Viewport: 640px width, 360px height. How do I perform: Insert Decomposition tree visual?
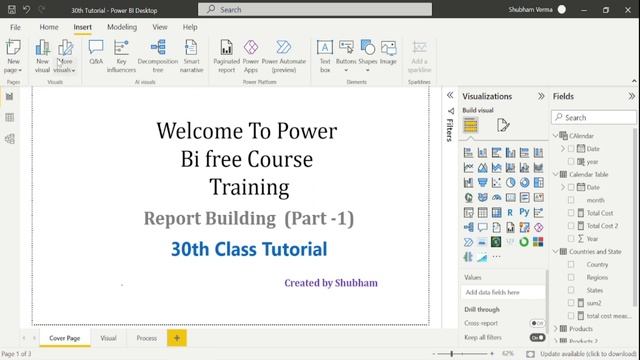[x=158, y=56]
